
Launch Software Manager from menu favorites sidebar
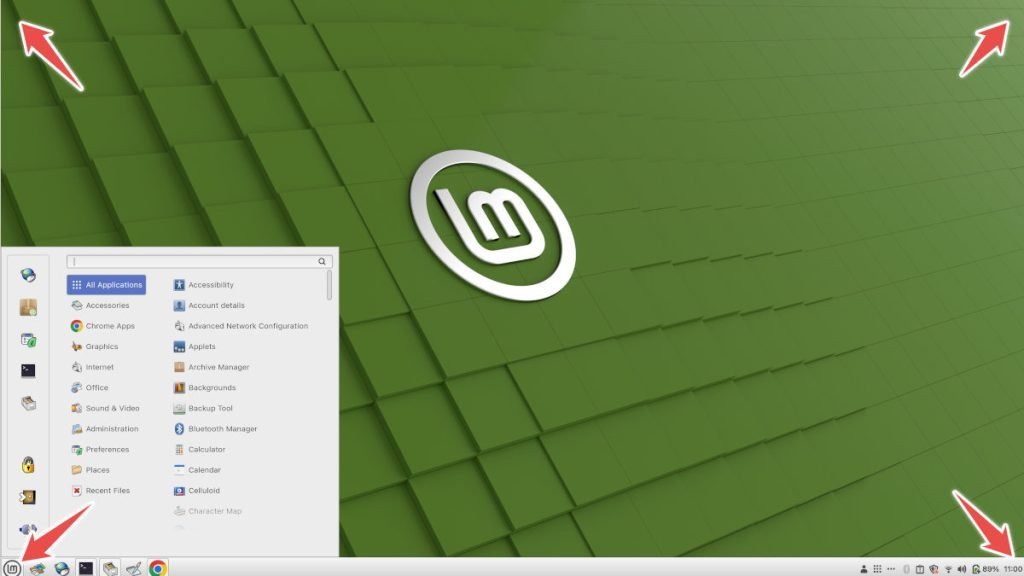27,307
